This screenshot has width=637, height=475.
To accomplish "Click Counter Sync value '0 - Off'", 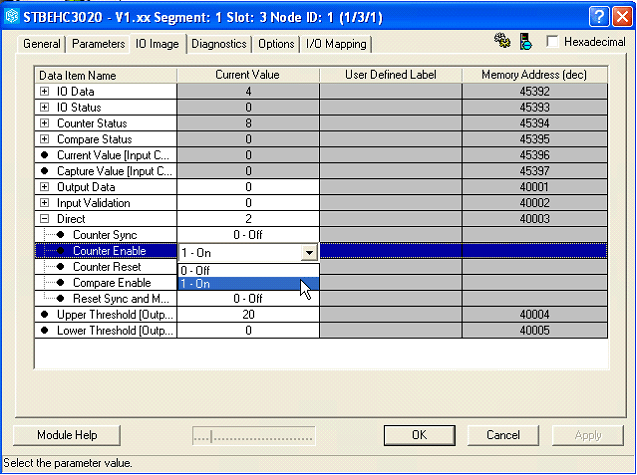I will pos(248,235).
